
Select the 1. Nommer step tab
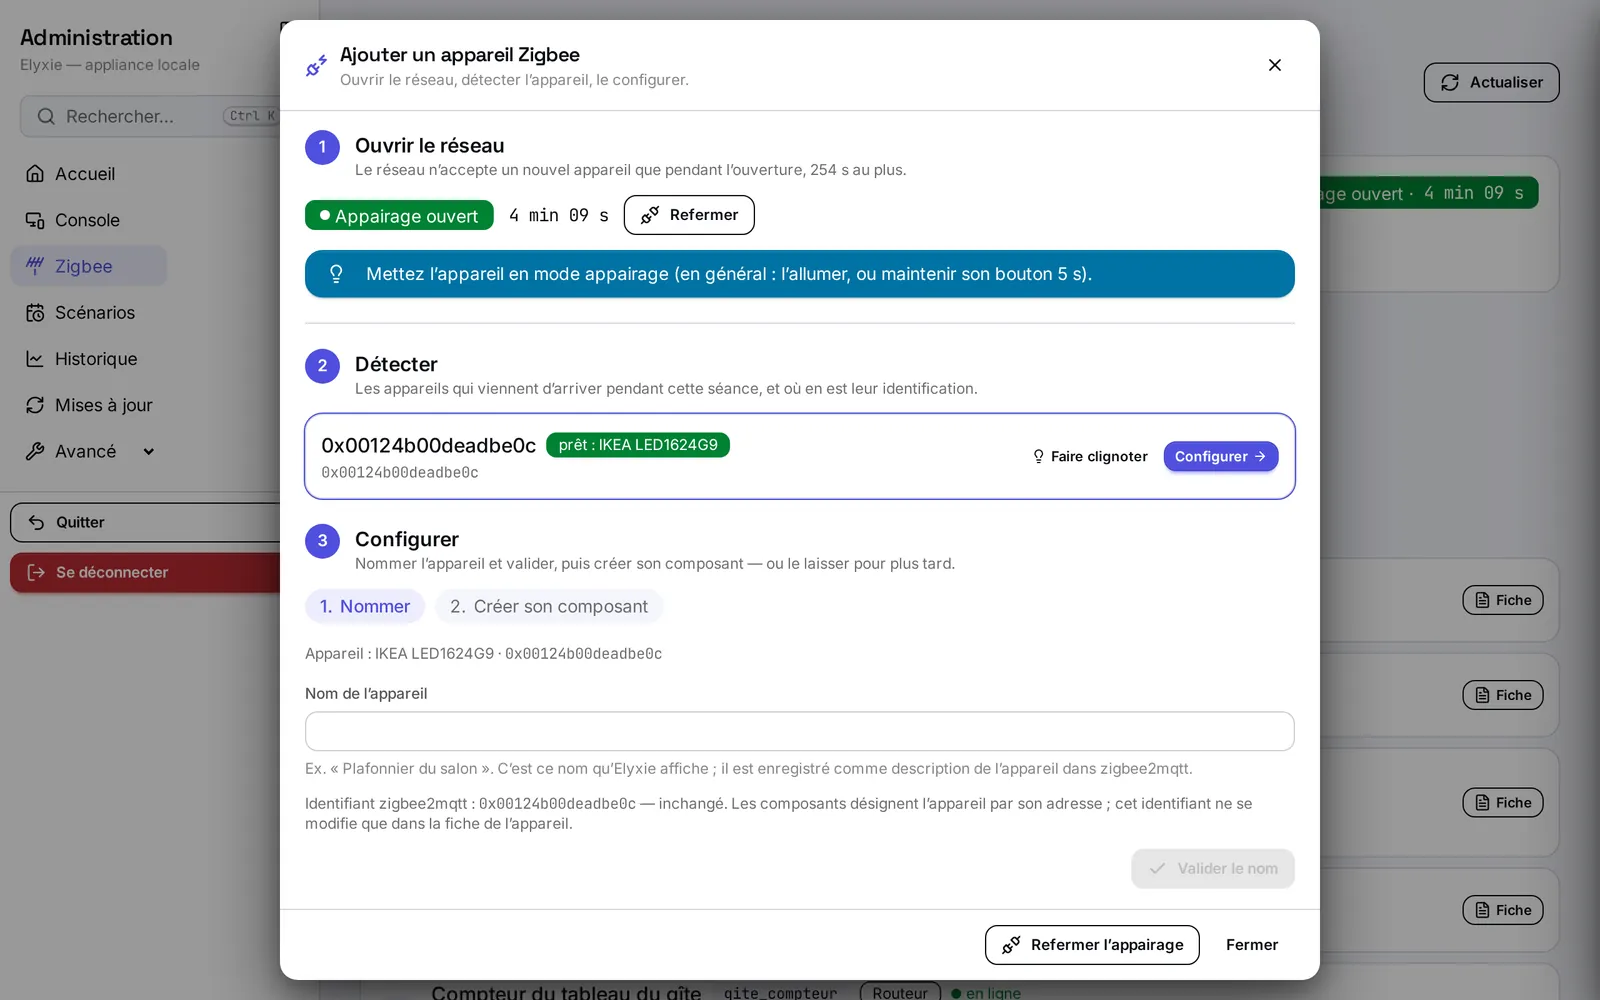pos(365,606)
